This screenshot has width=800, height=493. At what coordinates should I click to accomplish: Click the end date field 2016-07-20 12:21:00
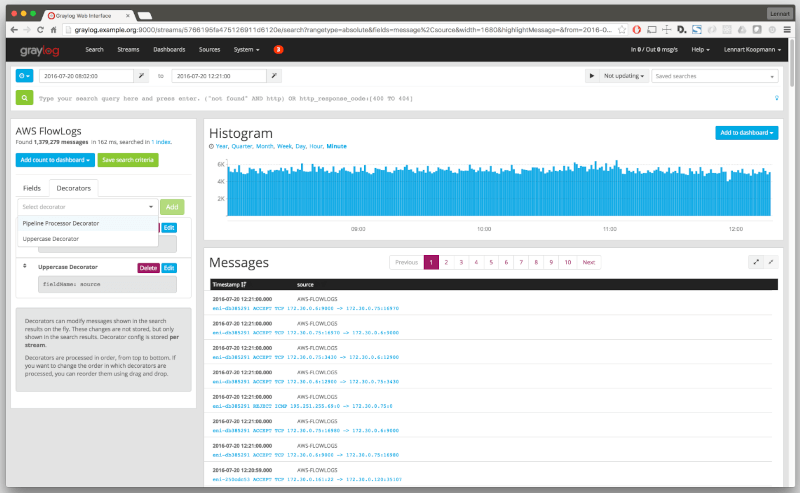[219, 76]
